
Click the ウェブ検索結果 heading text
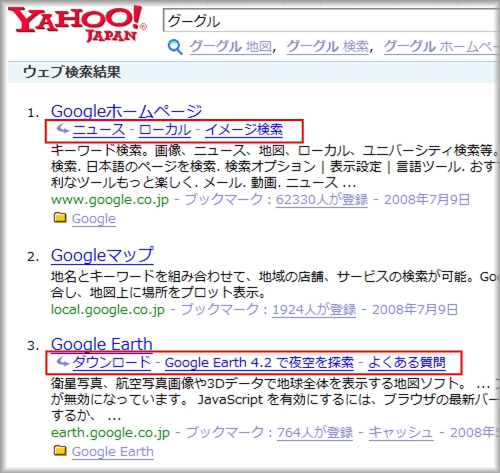(x=72, y=72)
